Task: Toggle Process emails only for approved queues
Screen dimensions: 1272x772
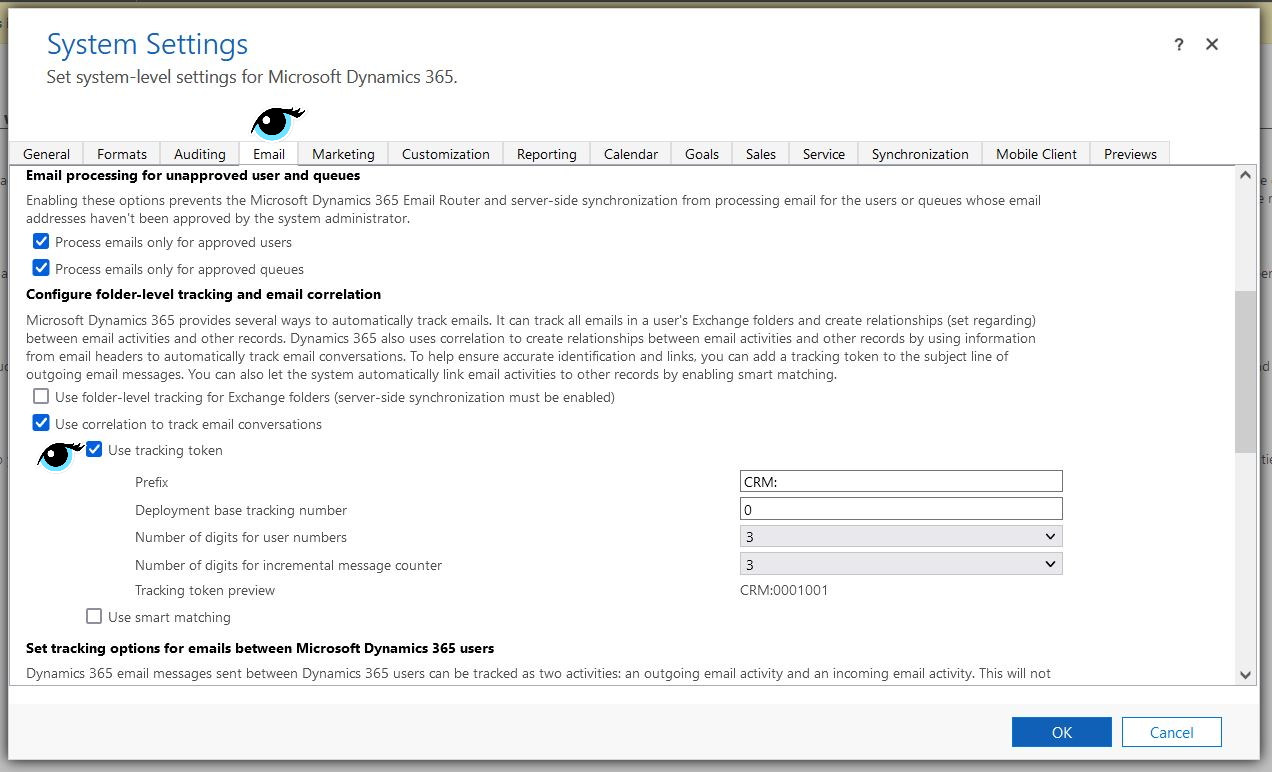Action: [41, 268]
